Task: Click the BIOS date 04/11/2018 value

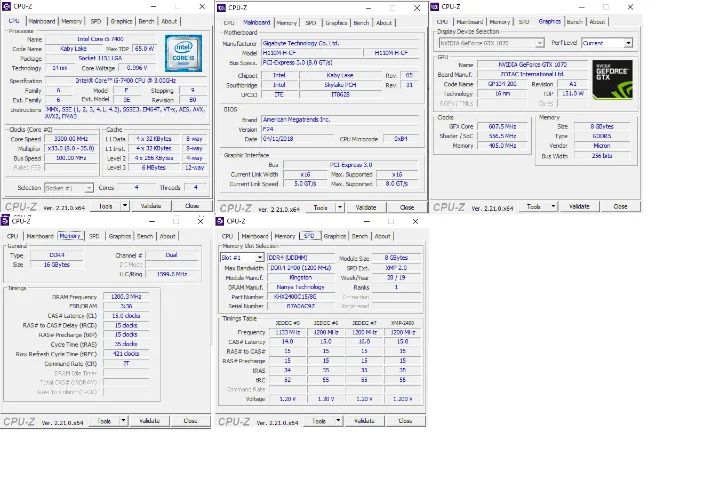Action: click(297, 139)
